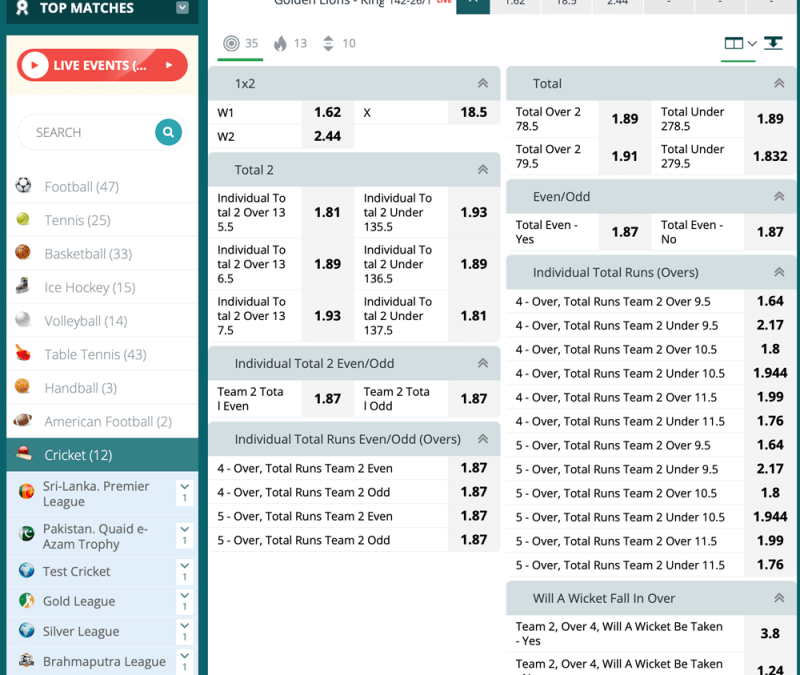This screenshot has height=675, width=800.
Task: Open Brahmaputra League in cricket list
Action: pos(104,661)
